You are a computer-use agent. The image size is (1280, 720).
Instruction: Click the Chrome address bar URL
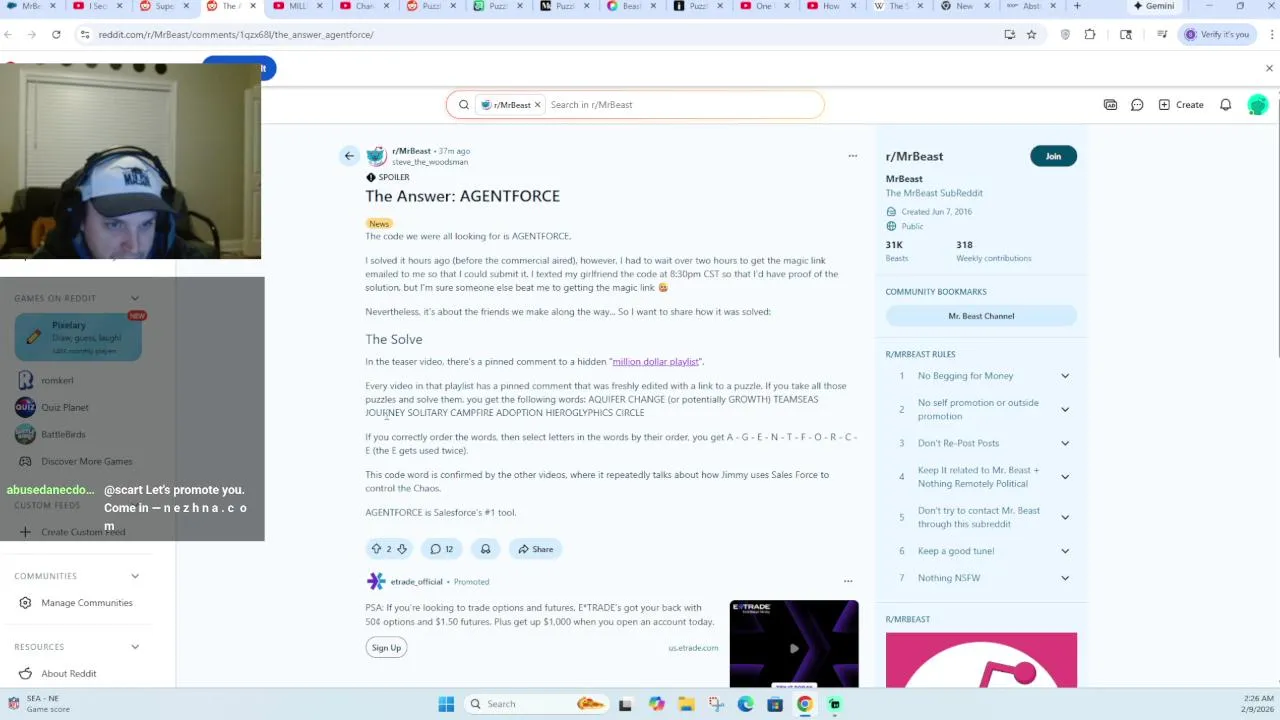pyautogui.click(x=236, y=34)
